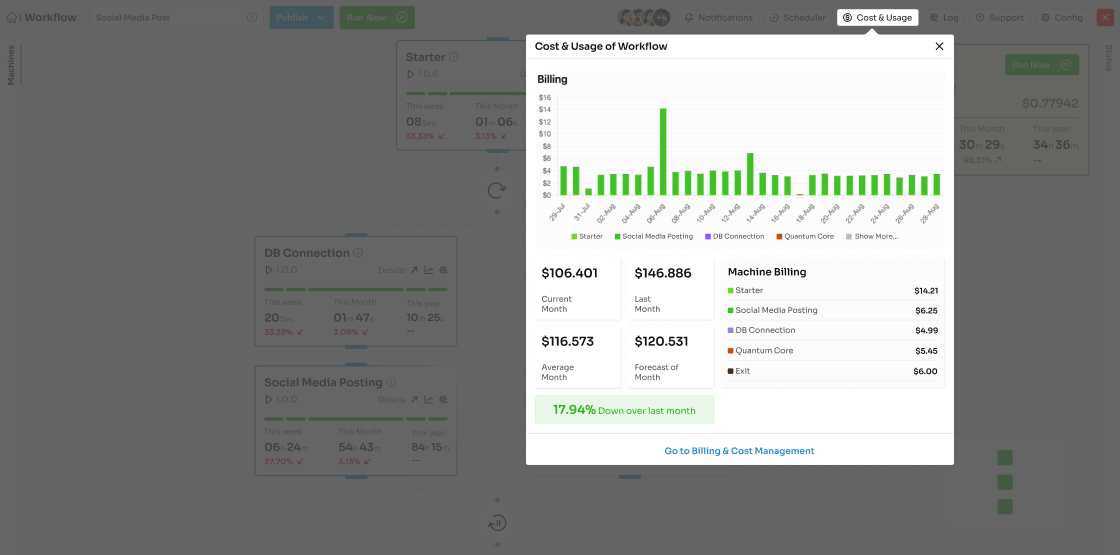Click Social Media Posting details arrow icon
The height and width of the screenshot is (555, 1120).
coord(413,399)
